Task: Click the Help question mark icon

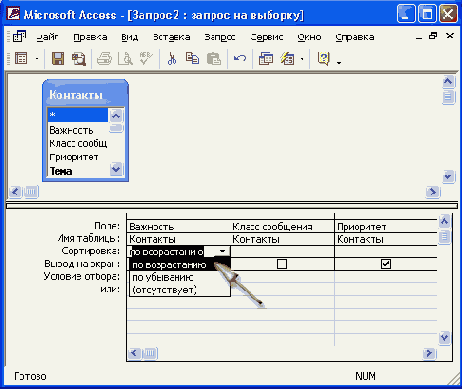Action: [323, 59]
